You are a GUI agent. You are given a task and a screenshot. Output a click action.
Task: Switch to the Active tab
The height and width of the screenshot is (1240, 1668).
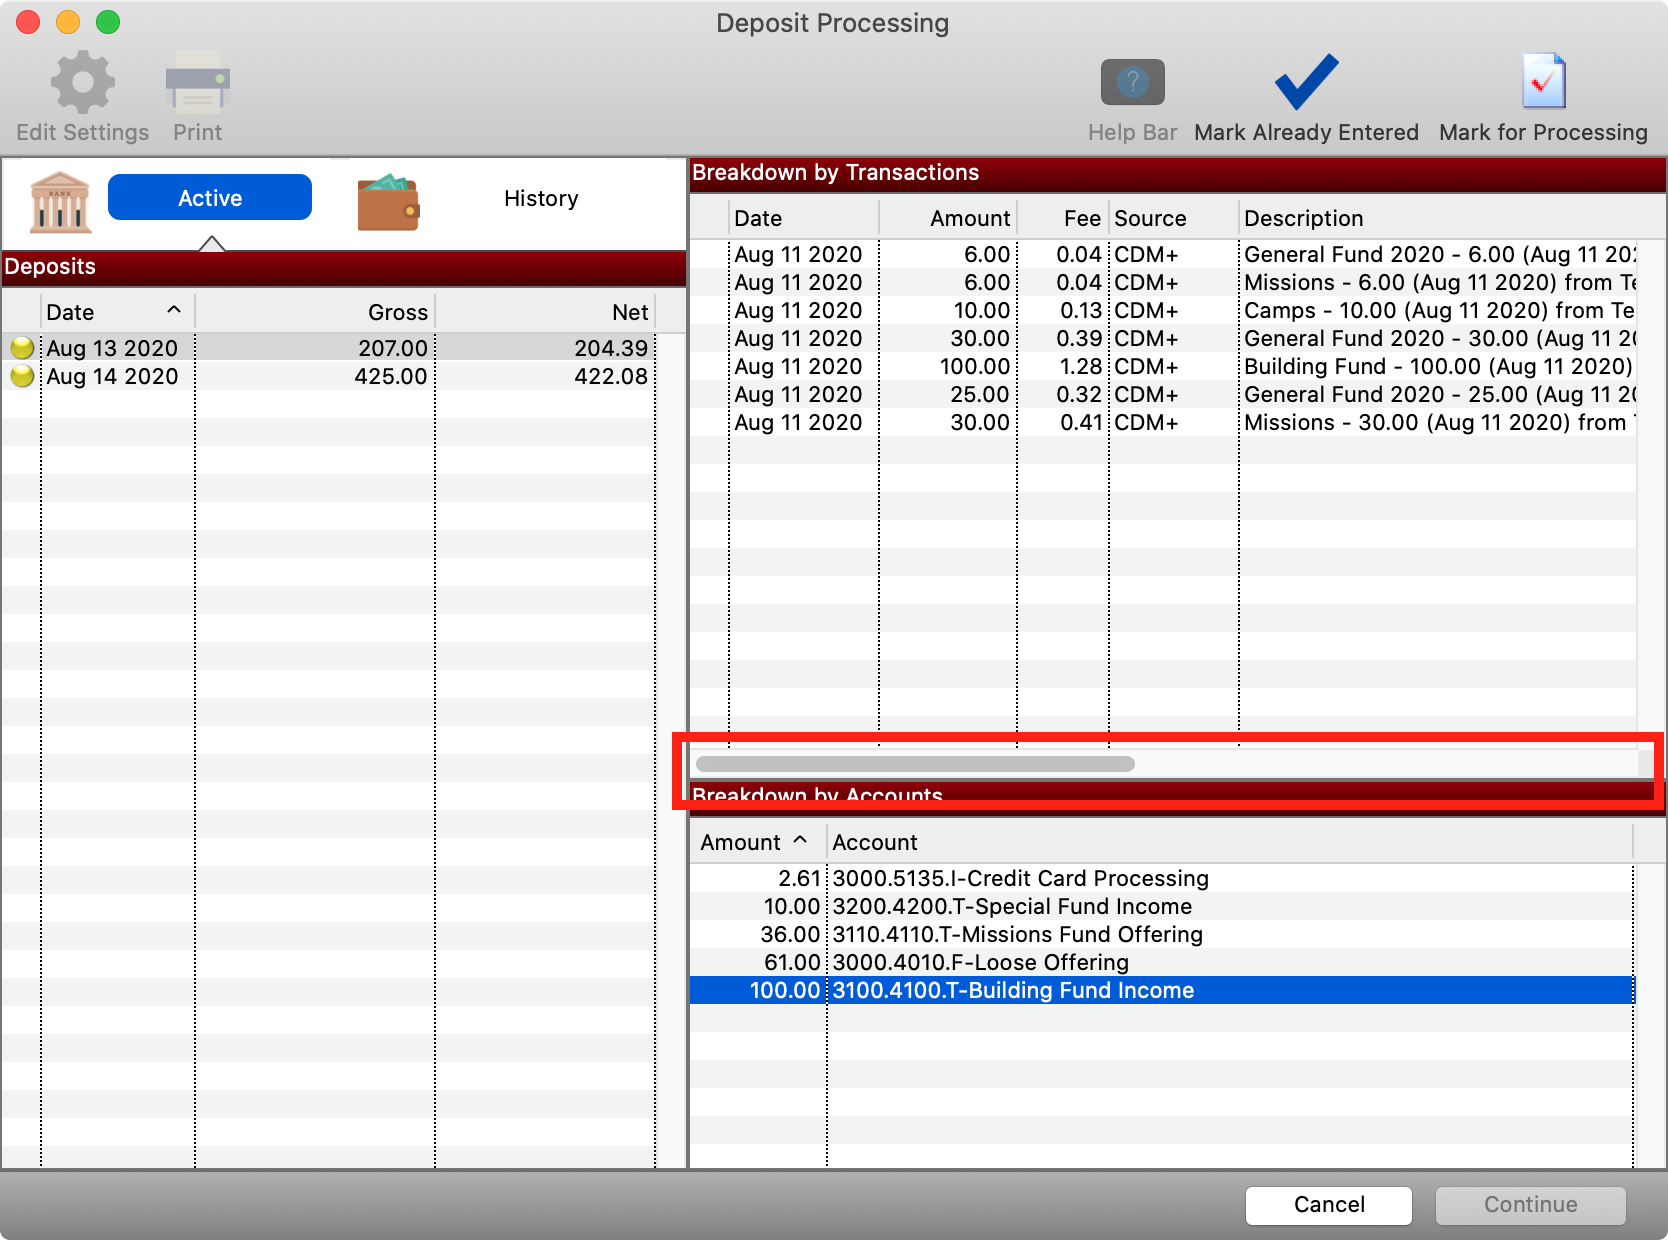point(210,198)
